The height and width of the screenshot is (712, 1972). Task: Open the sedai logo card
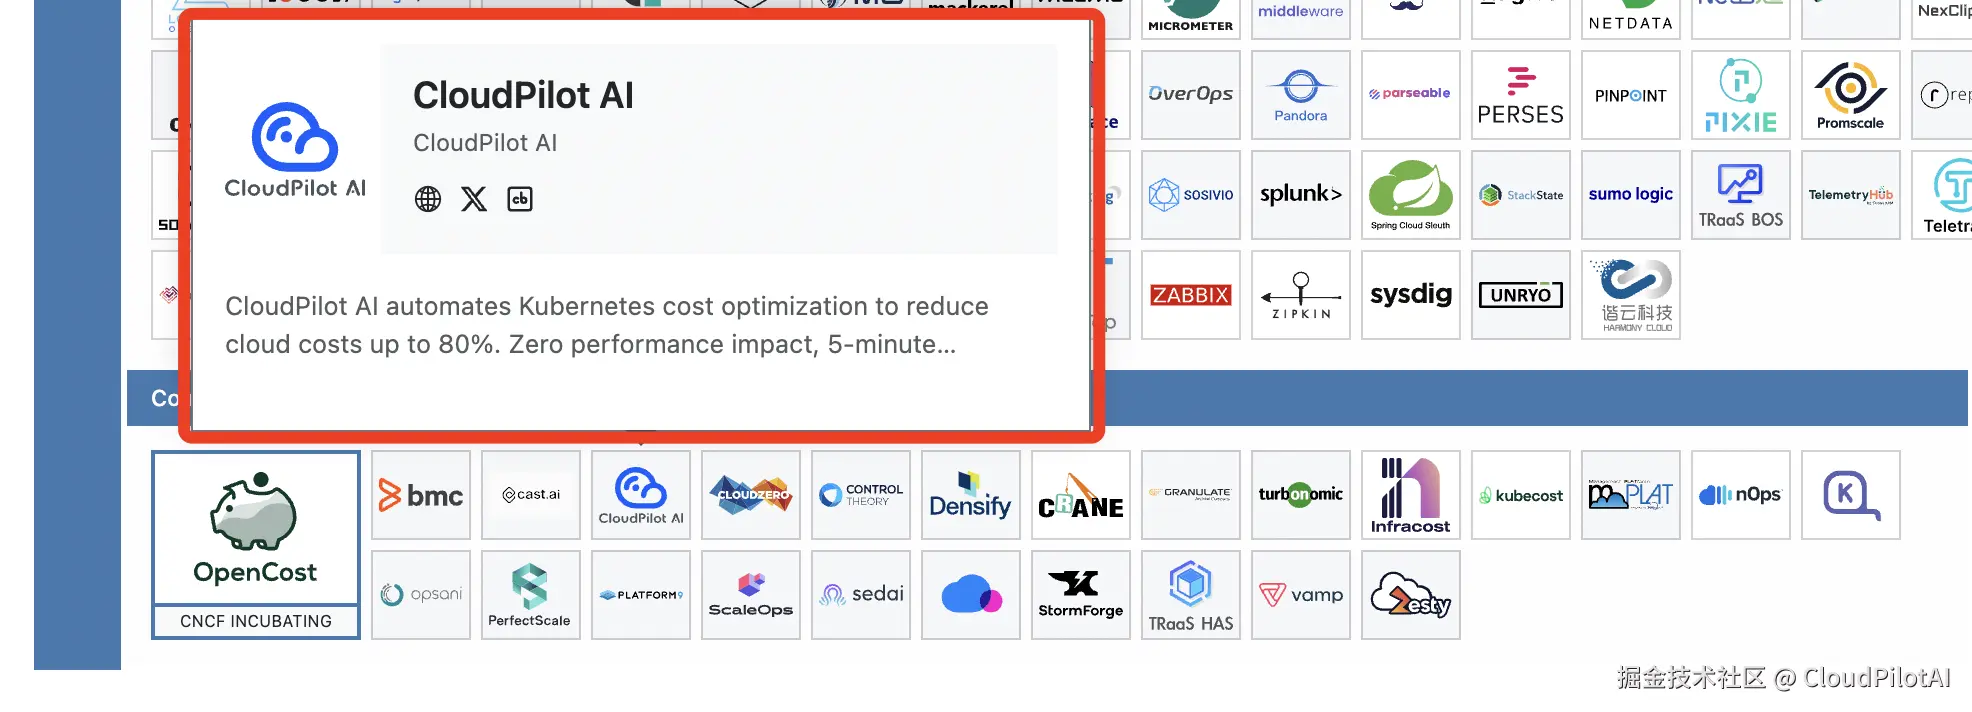(861, 595)
